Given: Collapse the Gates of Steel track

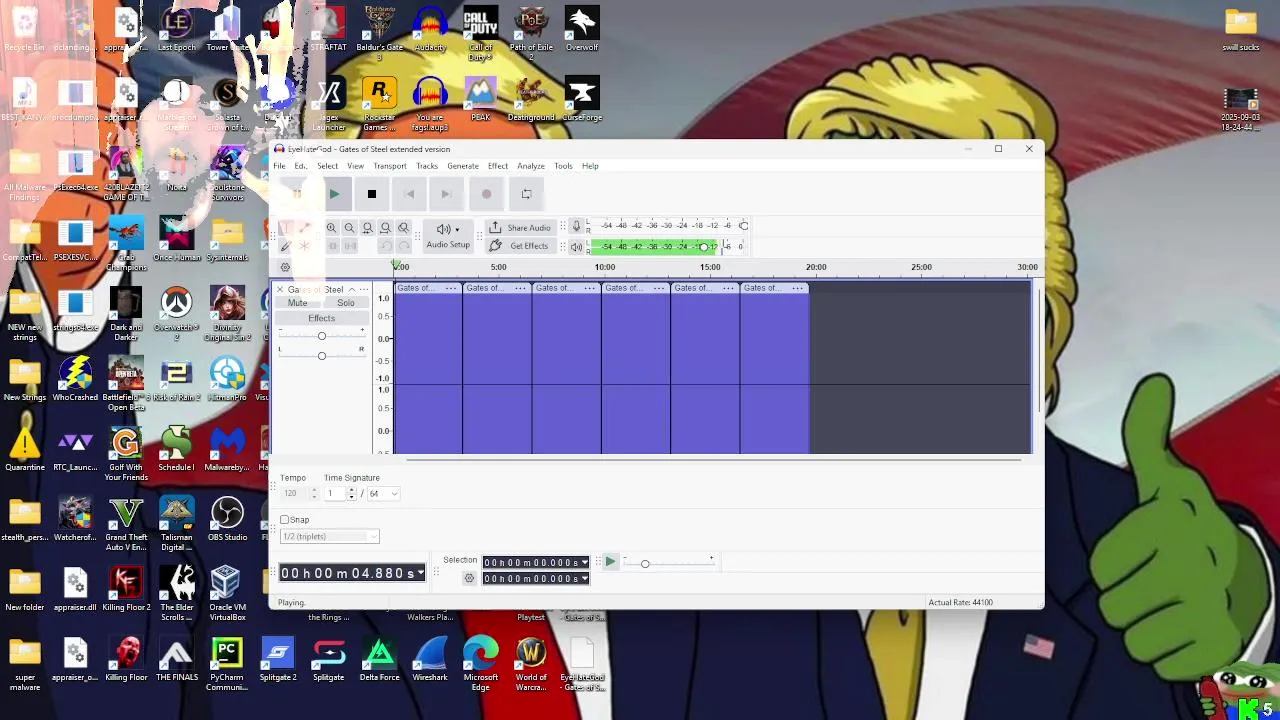Looking at the screenshot, I should [351, 289].
